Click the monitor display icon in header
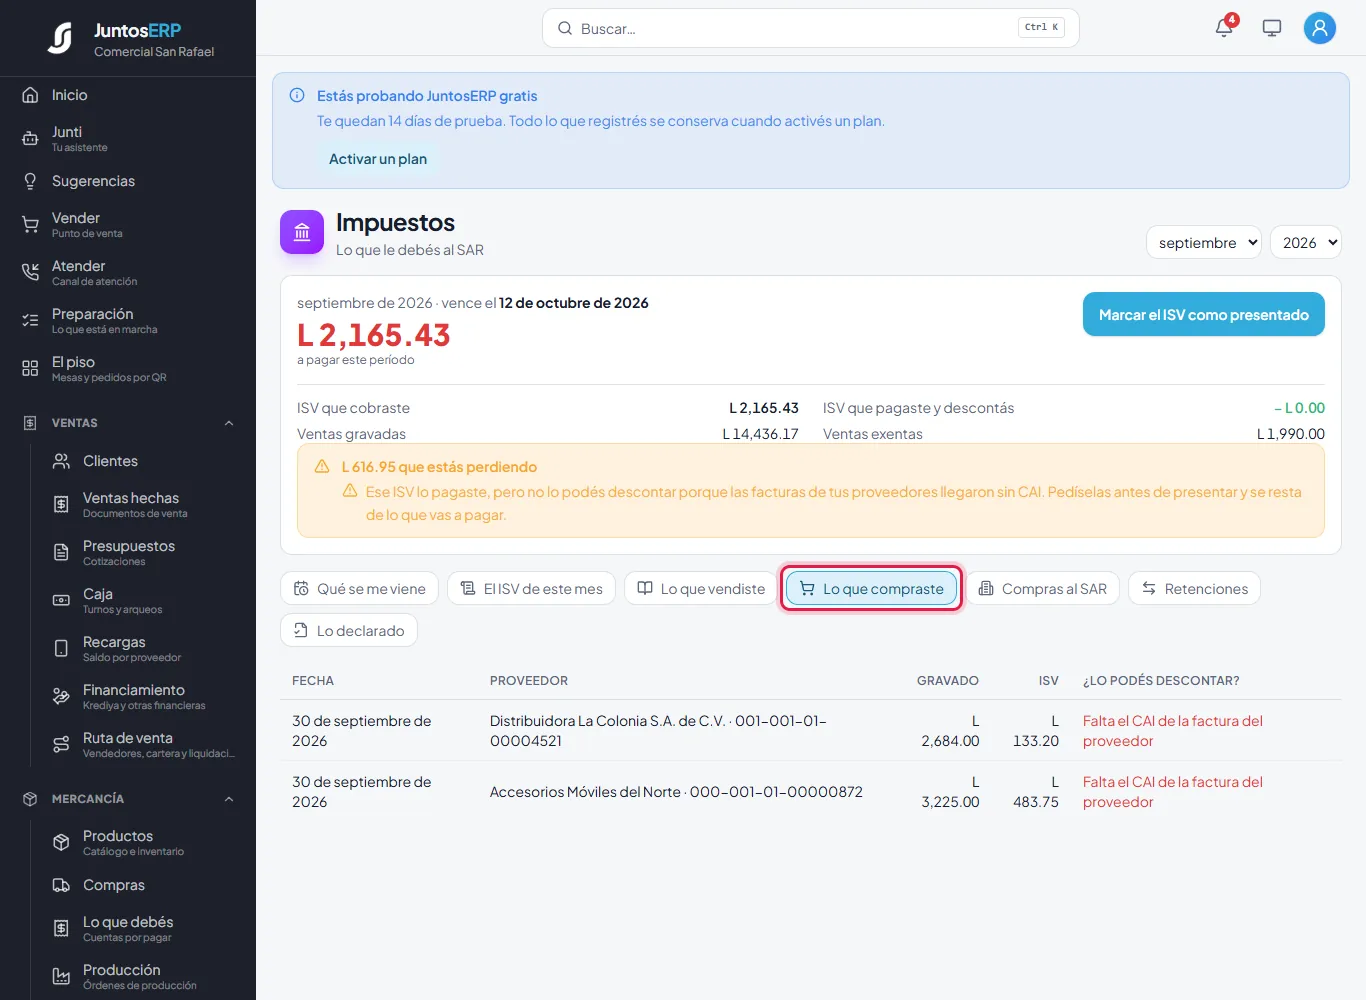The image size is (1366, 1000). pyautogui.click(x=1272, y=28)
